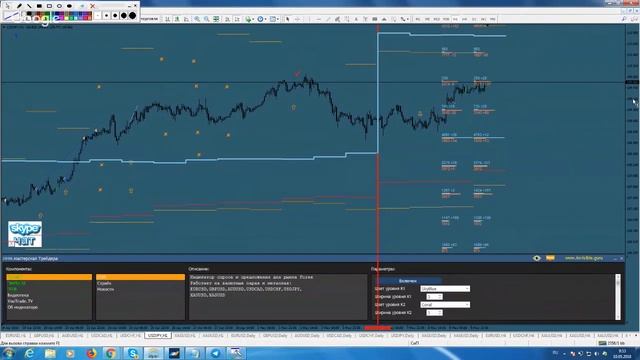The height and width of the screenshot is (360, 640).
Task: Open the SkyBlue level color dropdown
Action: click(x=445, y=289)
